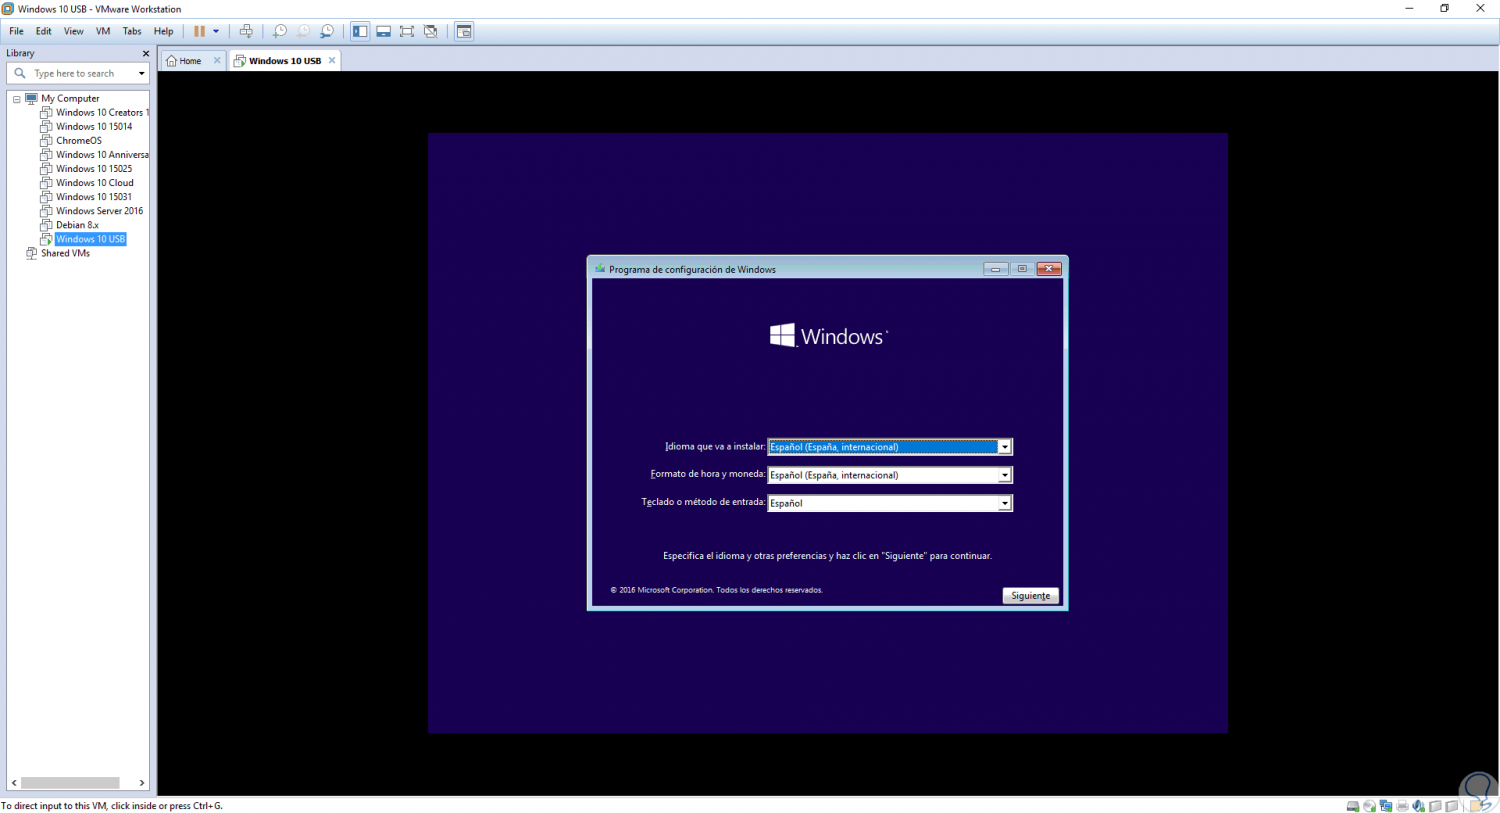Toggle the library sidebar view
This screenshot has width=1500, height=813.
coord(360,31)
